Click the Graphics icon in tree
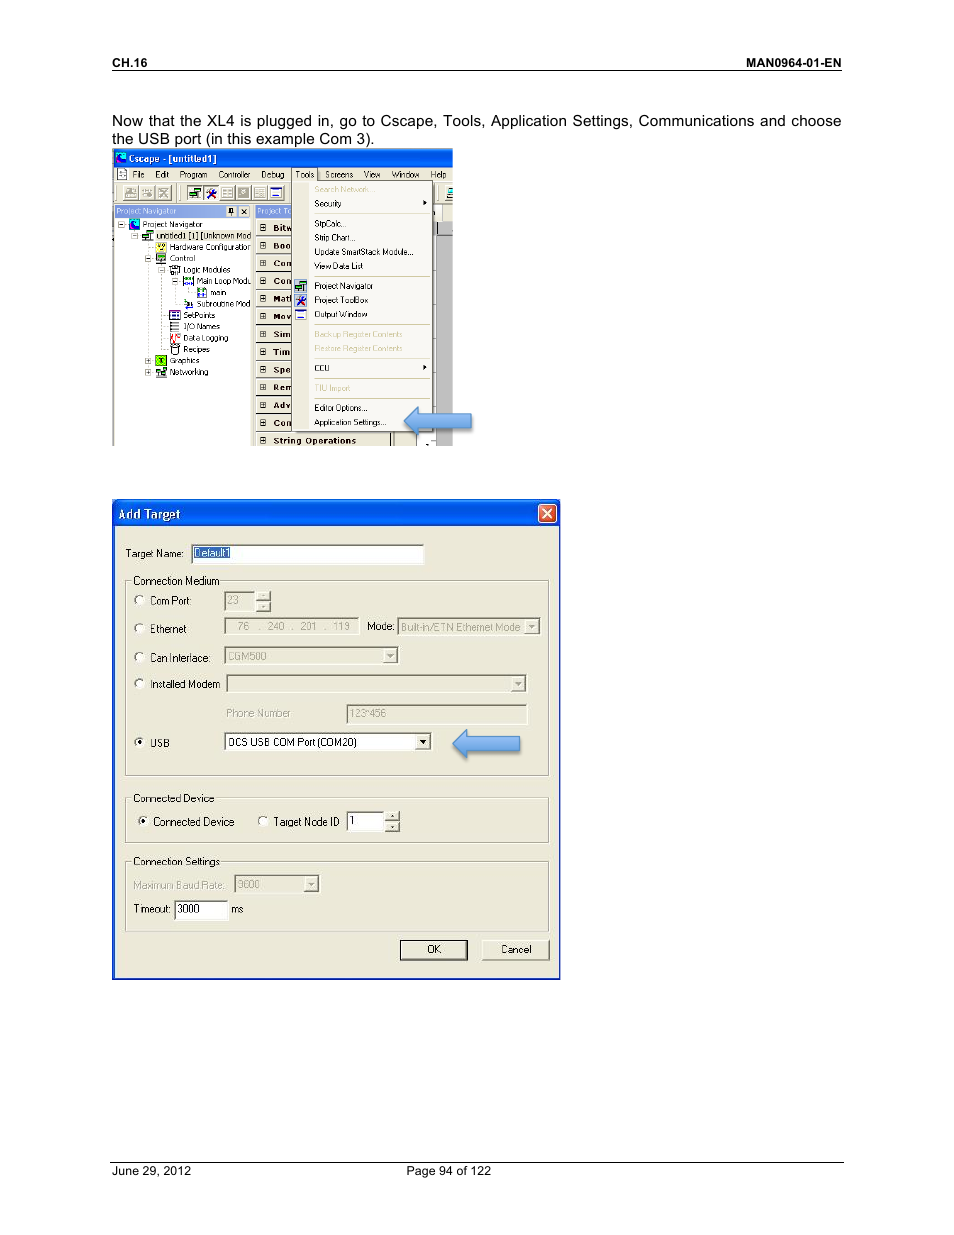The height and width of the screenshot is (1235, 954). tap(161, 361)
